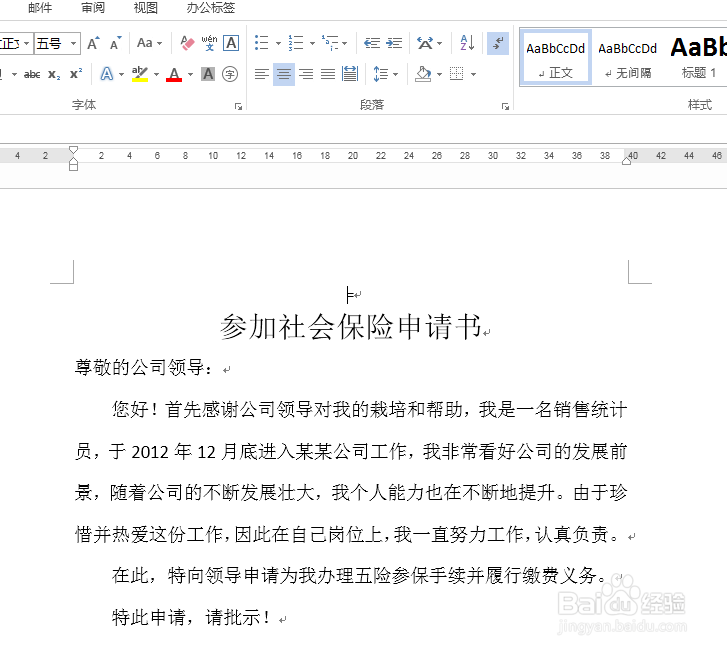Expand Borders dropdown arrow
727x651 pixels.
coord(473,74)
